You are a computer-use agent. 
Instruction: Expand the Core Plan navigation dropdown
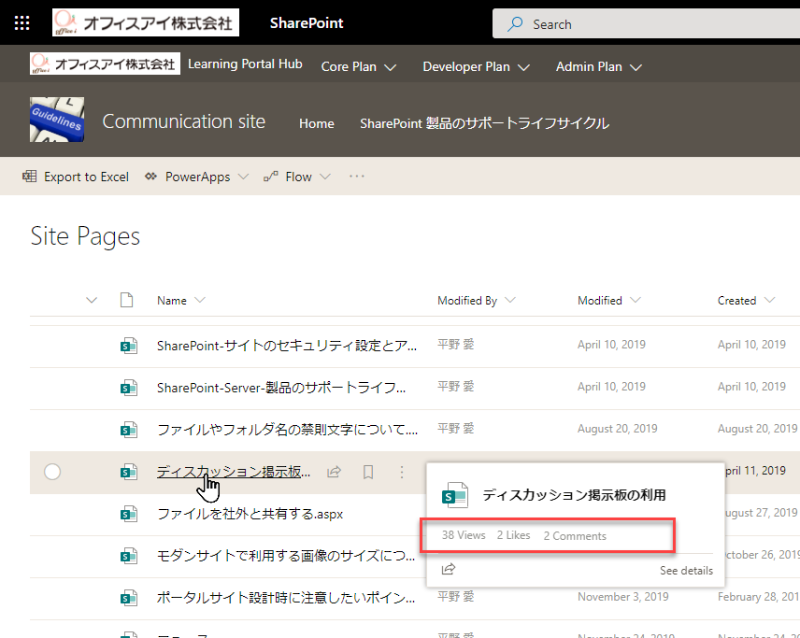click(358, 67)
